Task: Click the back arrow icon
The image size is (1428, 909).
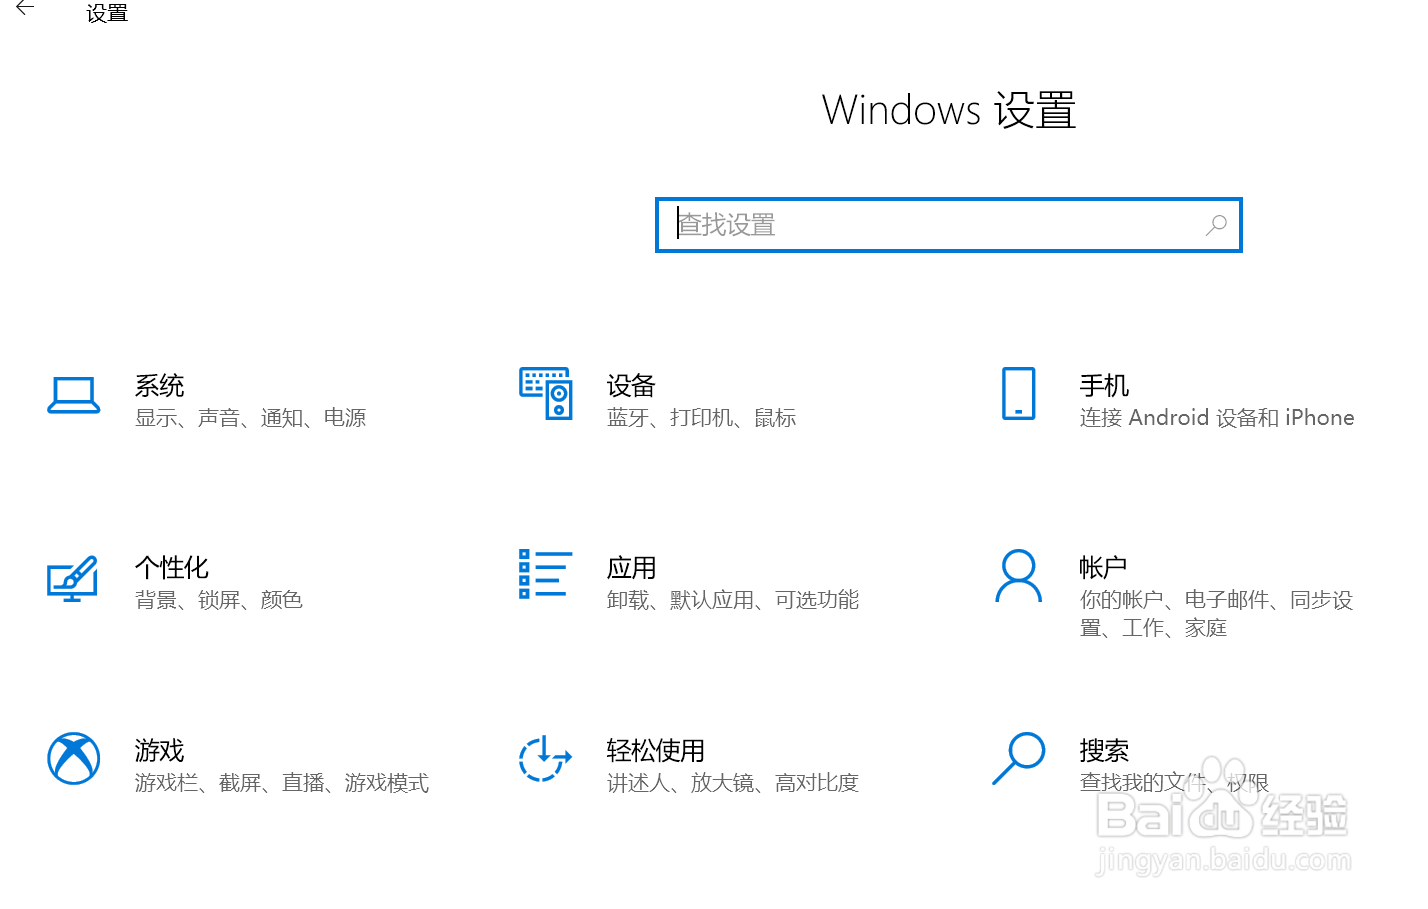Action: (x=25, y=8)
